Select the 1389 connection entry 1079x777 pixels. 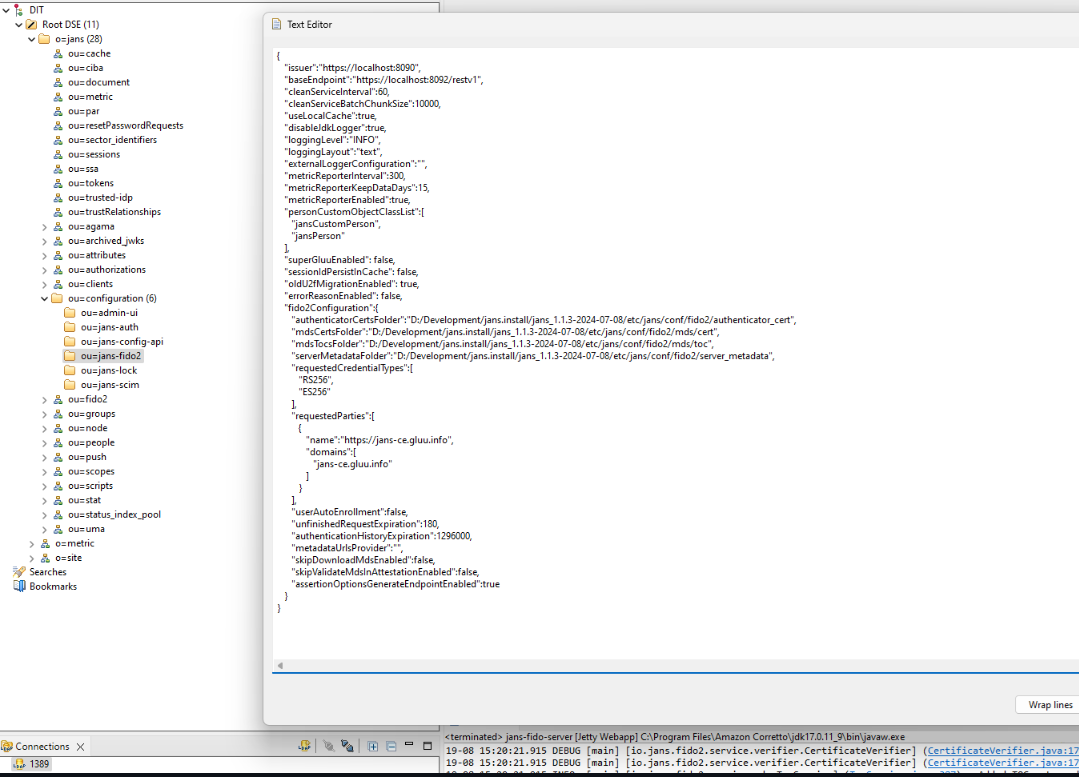pos(39,764)
